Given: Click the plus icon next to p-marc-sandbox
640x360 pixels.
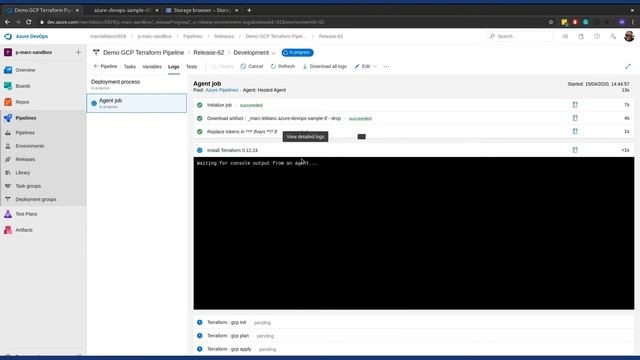Looking at the screenshot, I should pos(78,52).
